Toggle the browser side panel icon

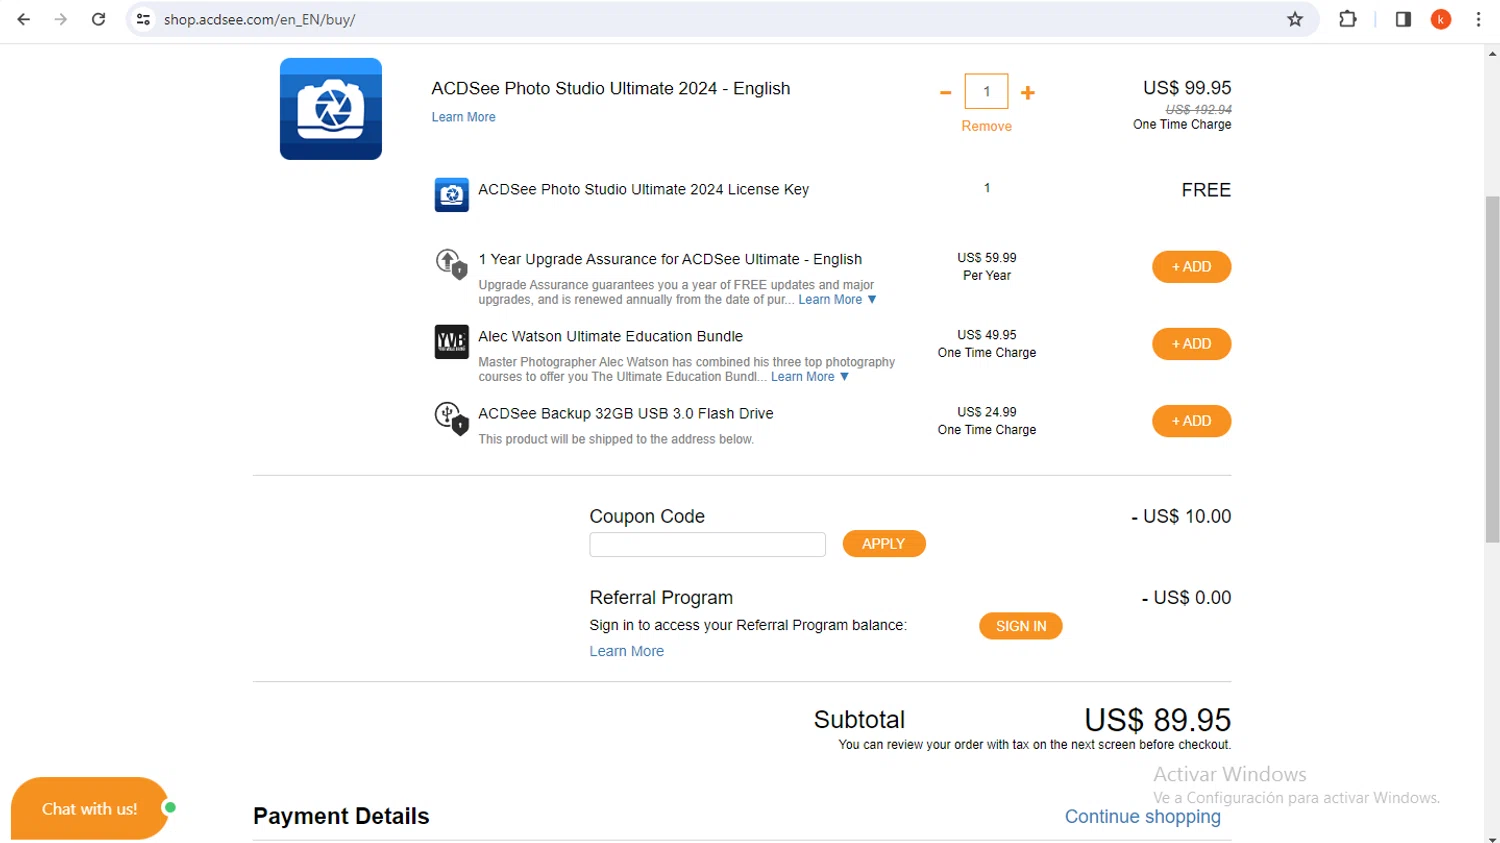pyautogui.click(x=1403, y=19)
